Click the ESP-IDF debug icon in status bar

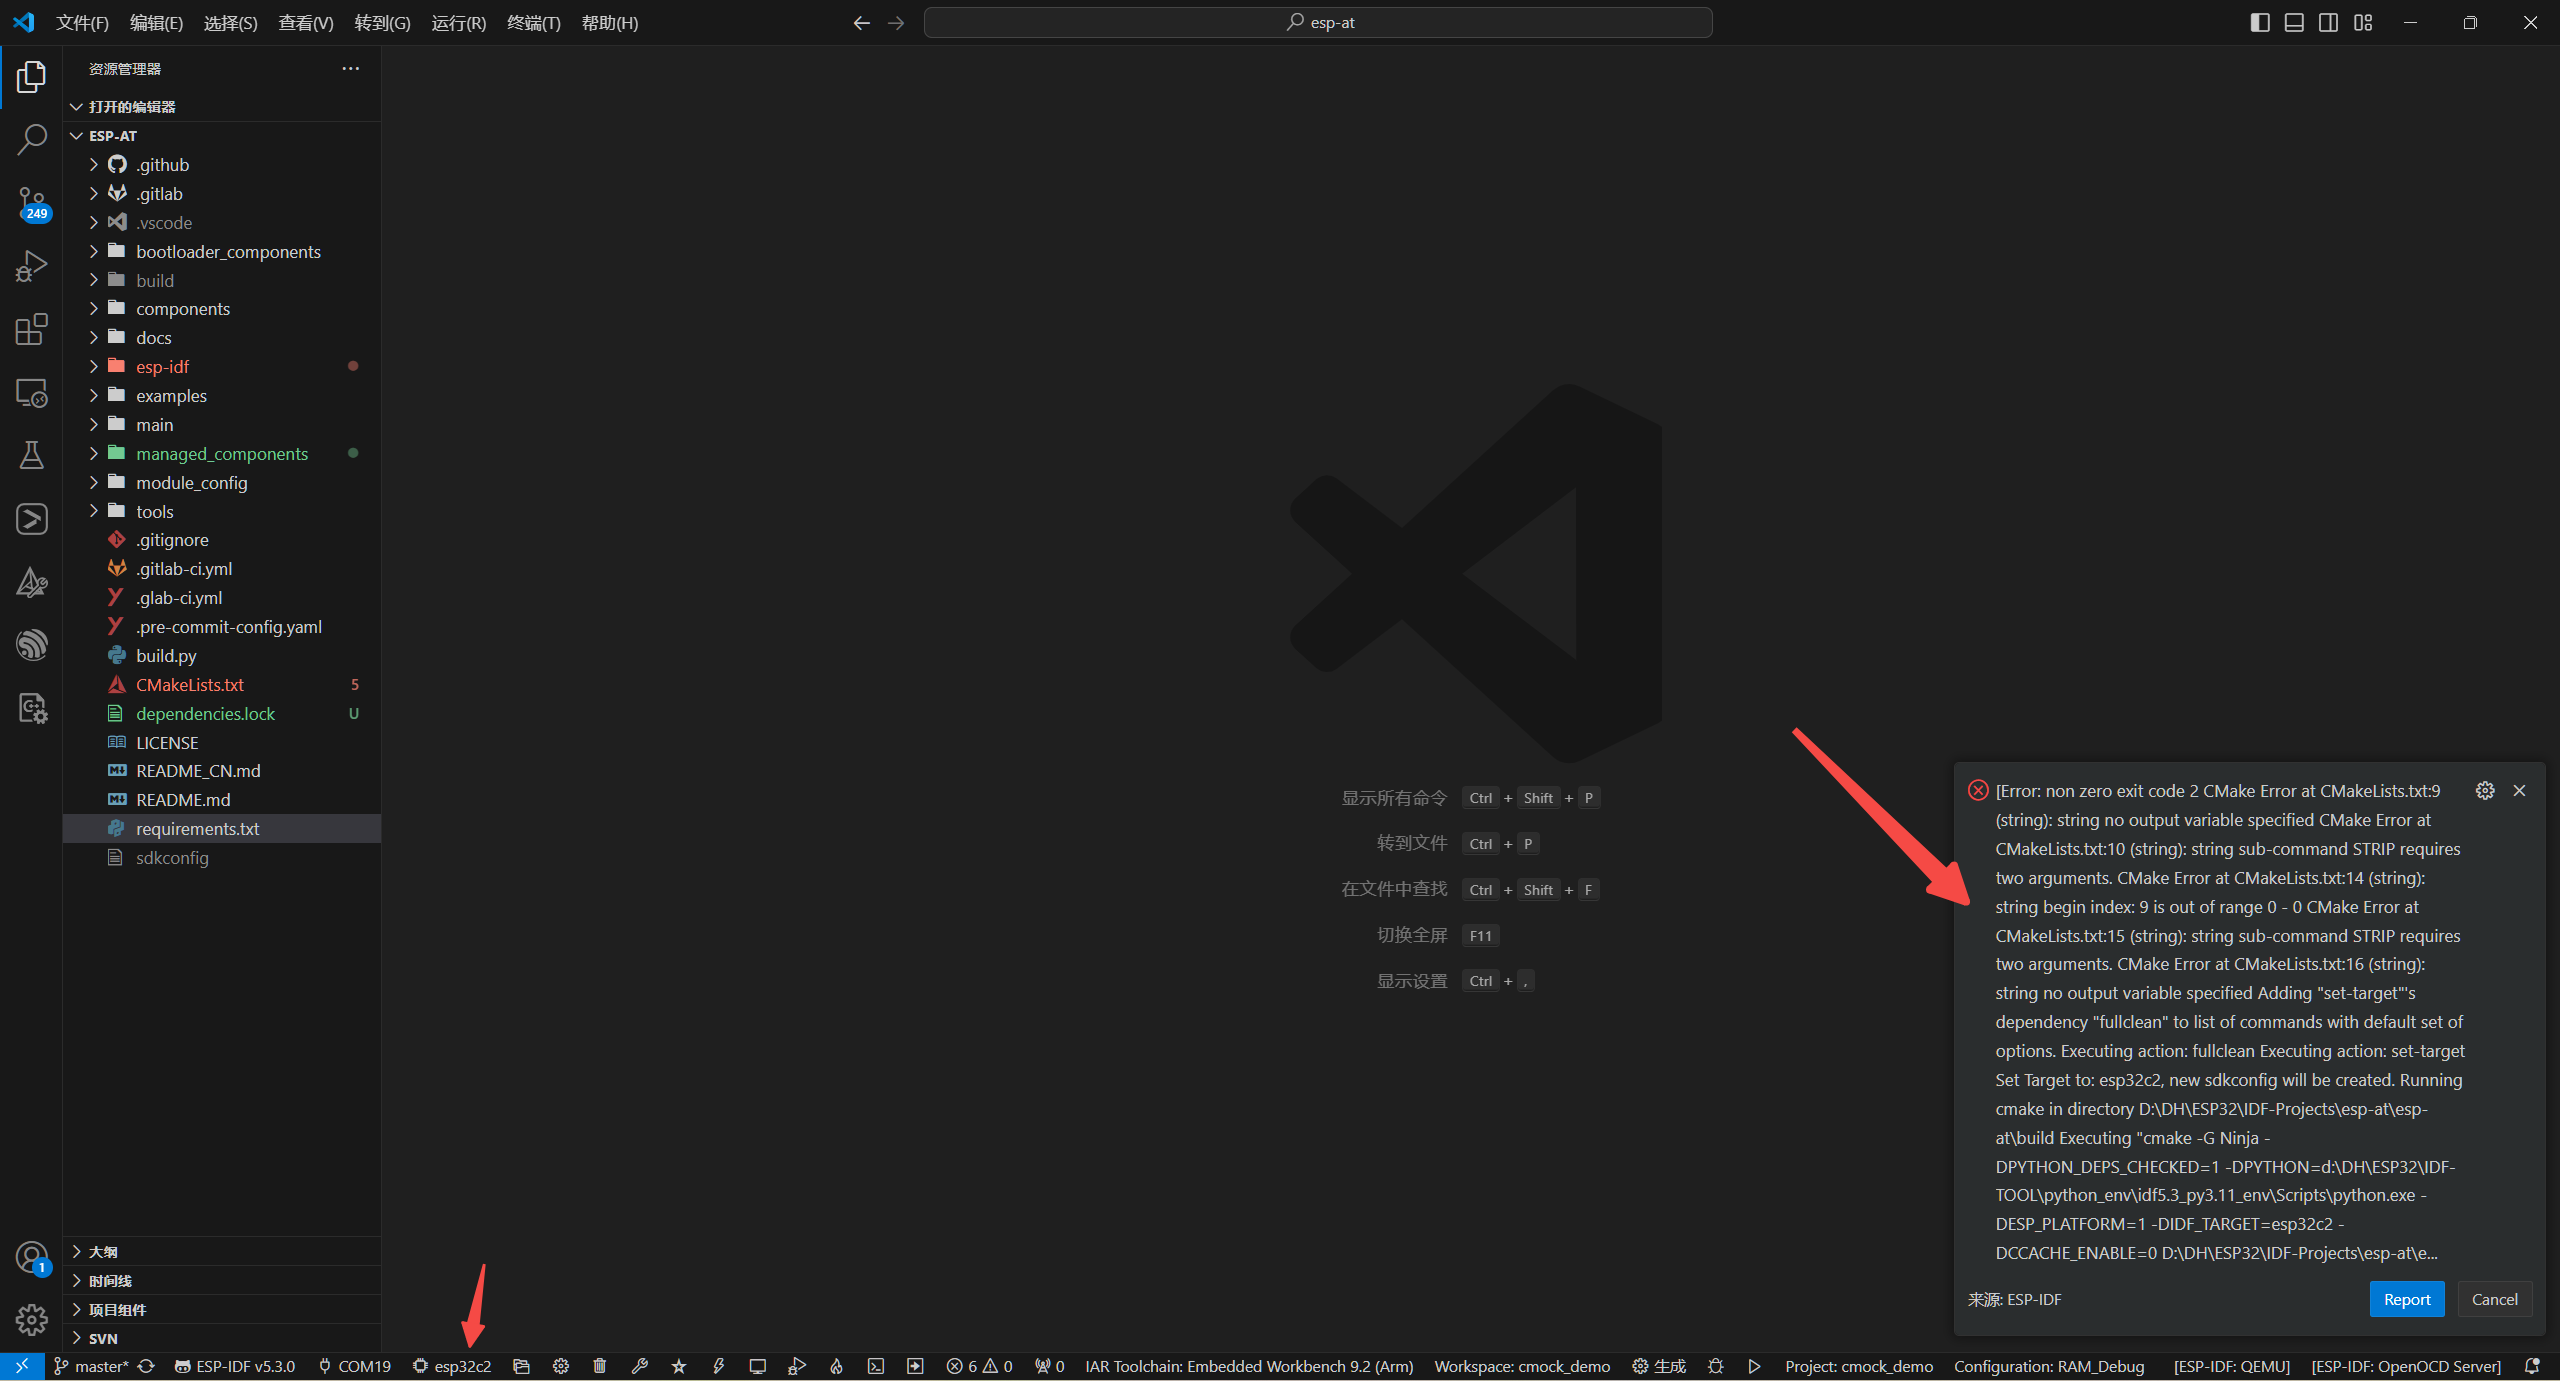click(x=797, y=1366)
